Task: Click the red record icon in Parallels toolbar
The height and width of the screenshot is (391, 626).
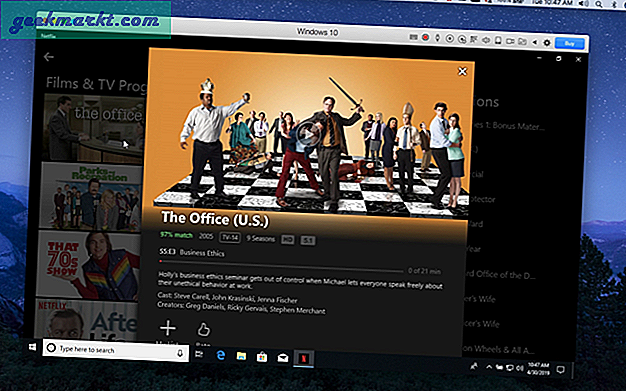Action: pyautogui.click(x=426, y=38)
